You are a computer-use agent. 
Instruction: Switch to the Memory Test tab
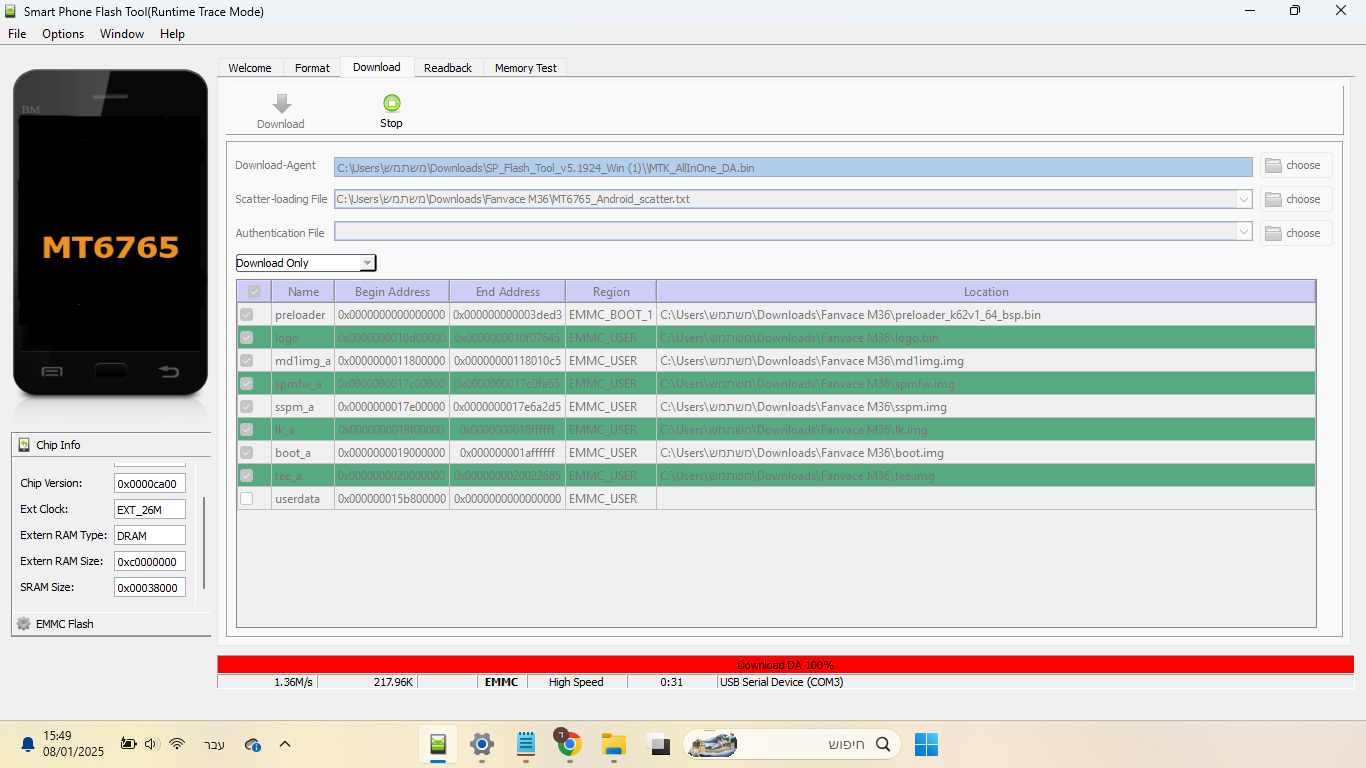pyautogui.click(x=526, y=68)
